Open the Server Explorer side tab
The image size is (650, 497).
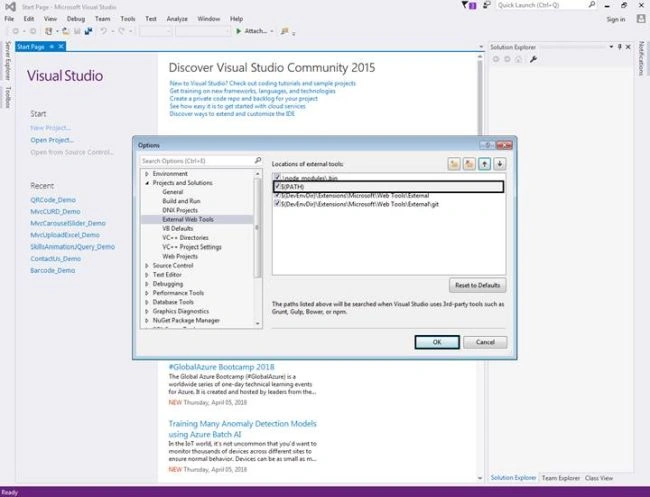point(7,61)
